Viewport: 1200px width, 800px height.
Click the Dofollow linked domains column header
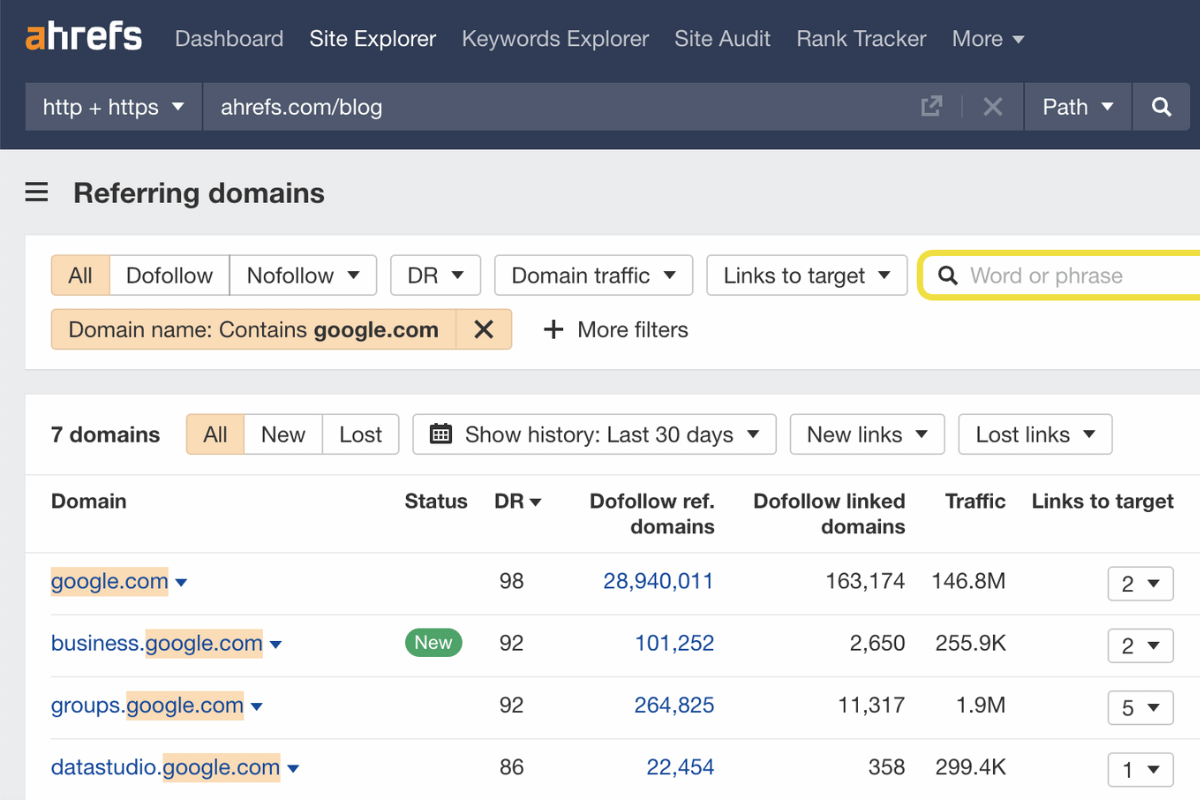pos(829,514)
